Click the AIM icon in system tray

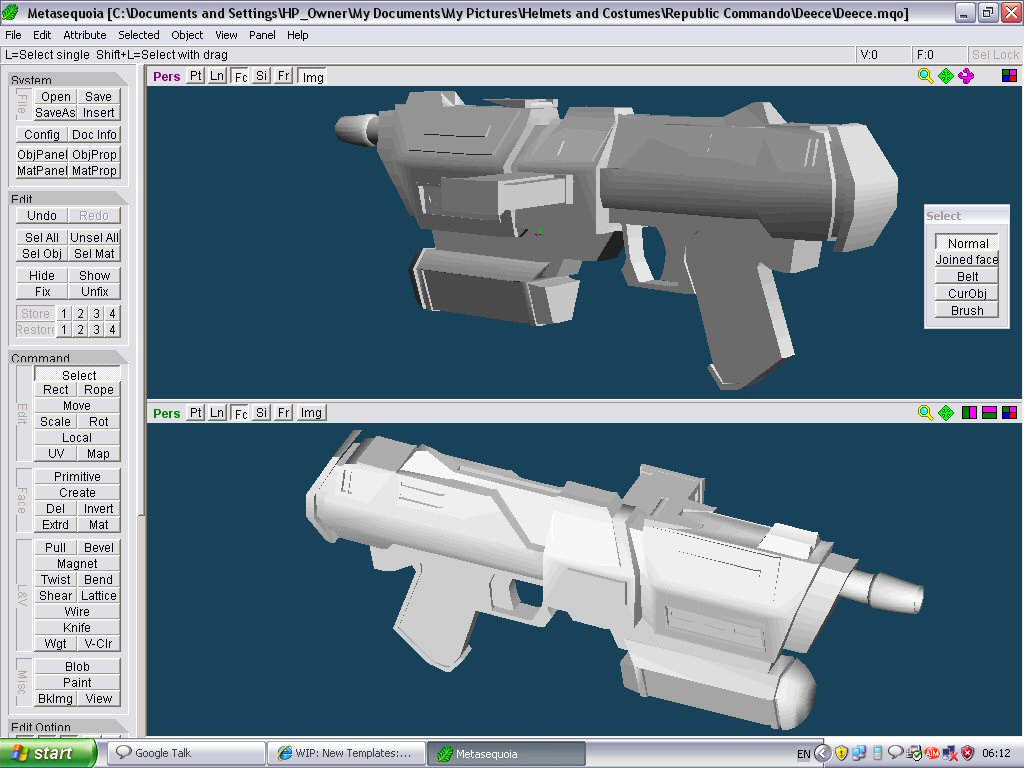932,753
